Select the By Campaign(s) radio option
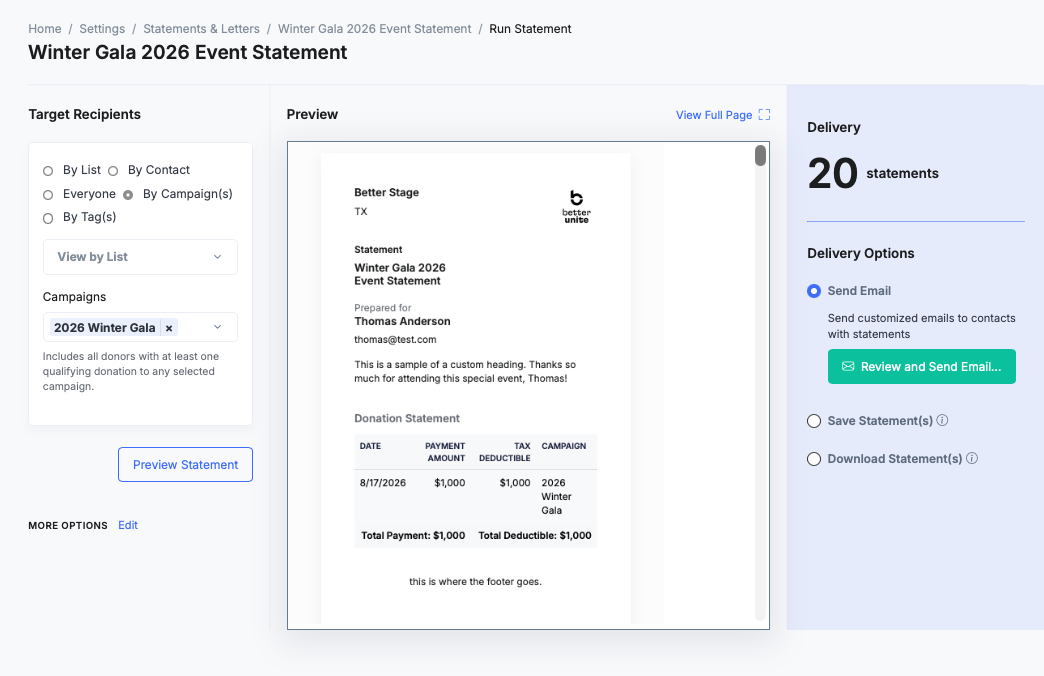 [x=128, y=195]
